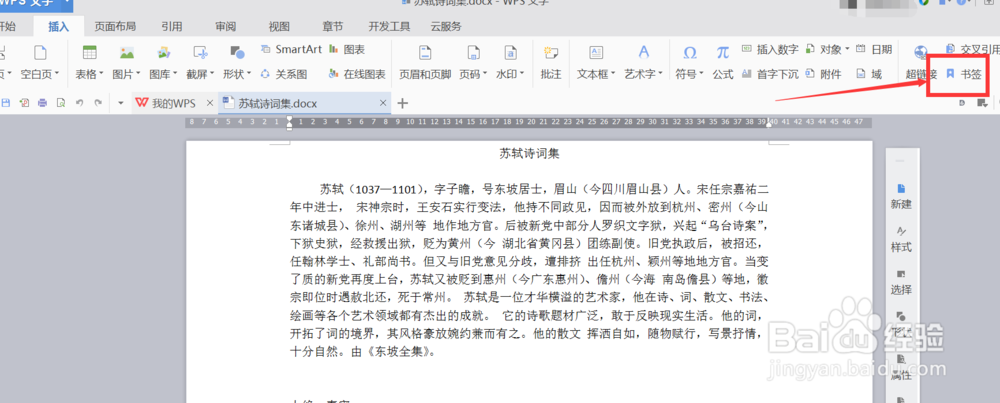1000x403 pixels.
Task: Click the horizontal ruler above the page
Action: pyautogui.click(x=529, y=121)
